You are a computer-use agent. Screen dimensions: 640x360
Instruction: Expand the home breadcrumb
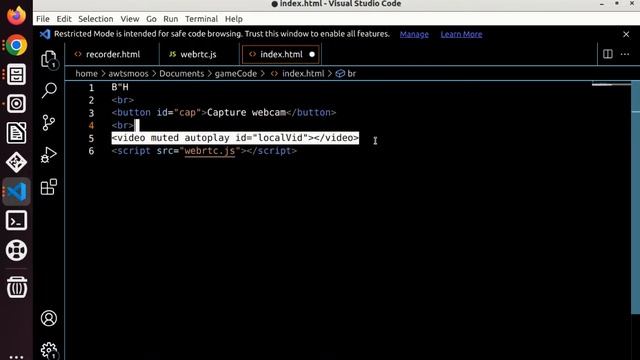pyautogui.click(x=87, y=73)
